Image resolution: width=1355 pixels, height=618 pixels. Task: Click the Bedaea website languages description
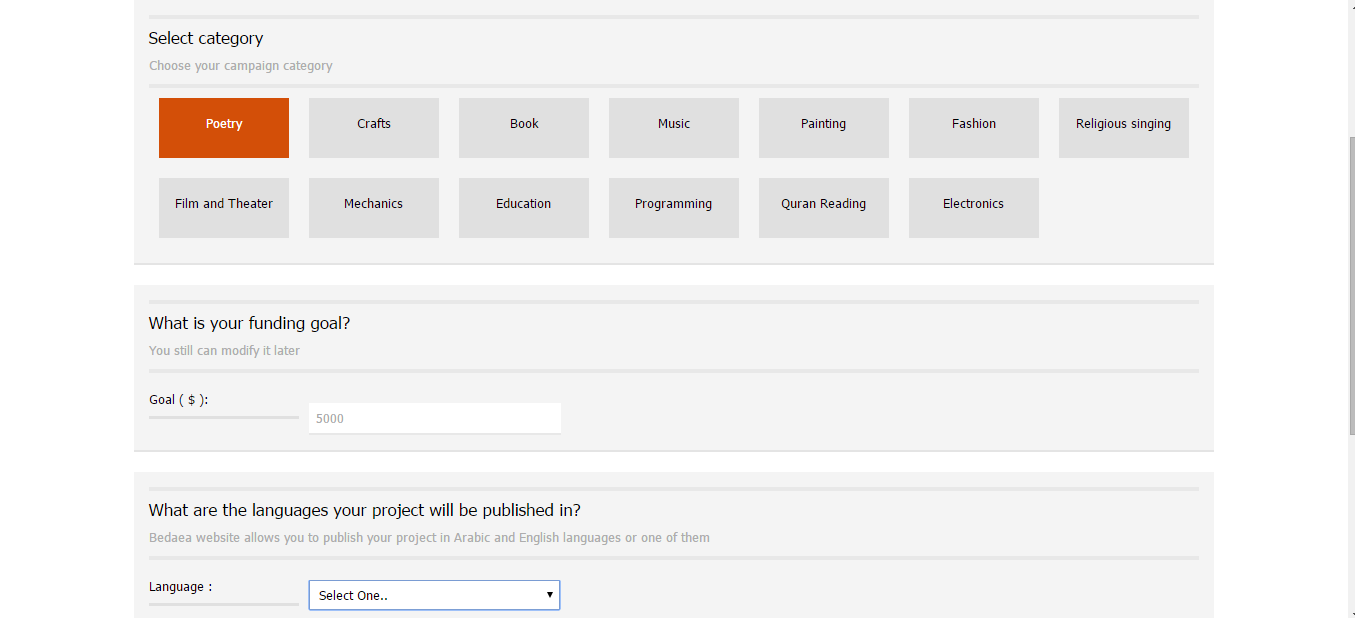click(430, 538)
